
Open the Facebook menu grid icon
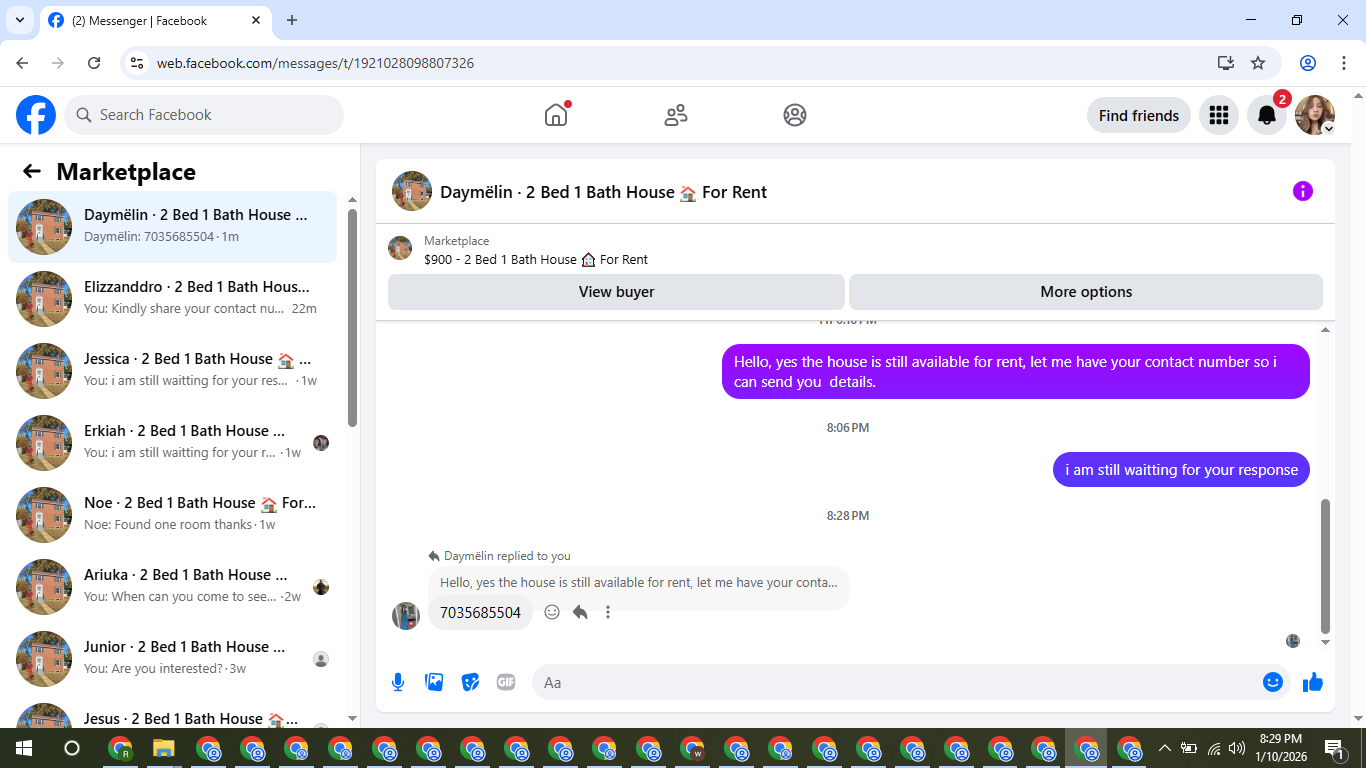click(1218, 115)
